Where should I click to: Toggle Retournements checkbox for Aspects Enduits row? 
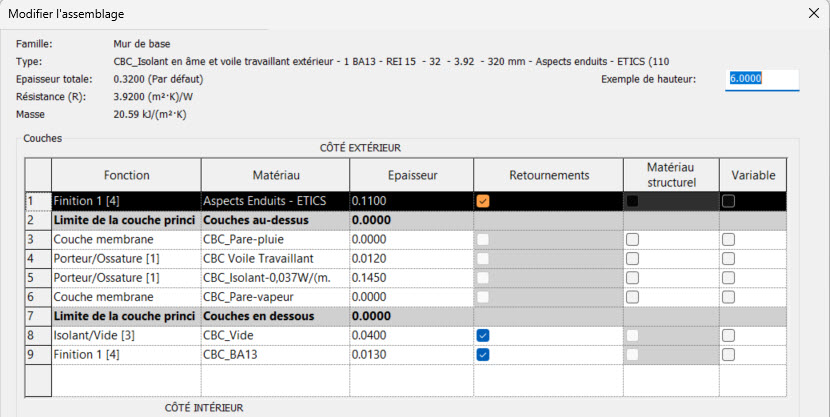click(x=484, y=201)
